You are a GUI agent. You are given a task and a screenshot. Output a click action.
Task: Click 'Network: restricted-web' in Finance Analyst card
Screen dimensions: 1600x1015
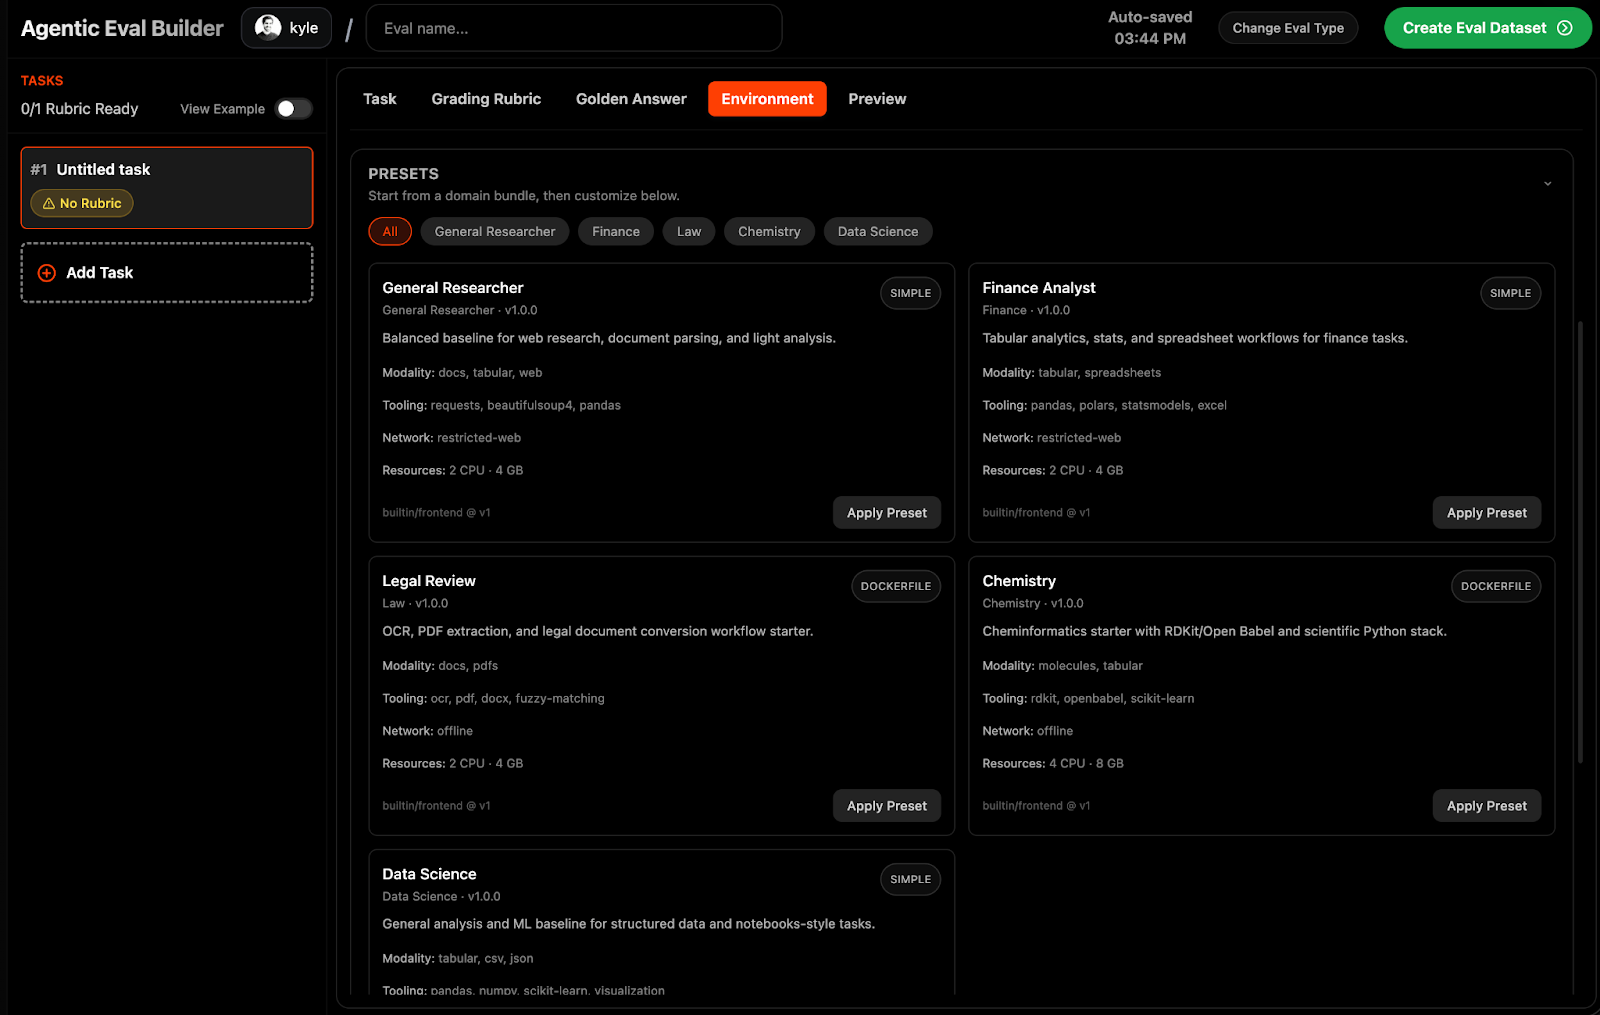(x=1052, y=438)
